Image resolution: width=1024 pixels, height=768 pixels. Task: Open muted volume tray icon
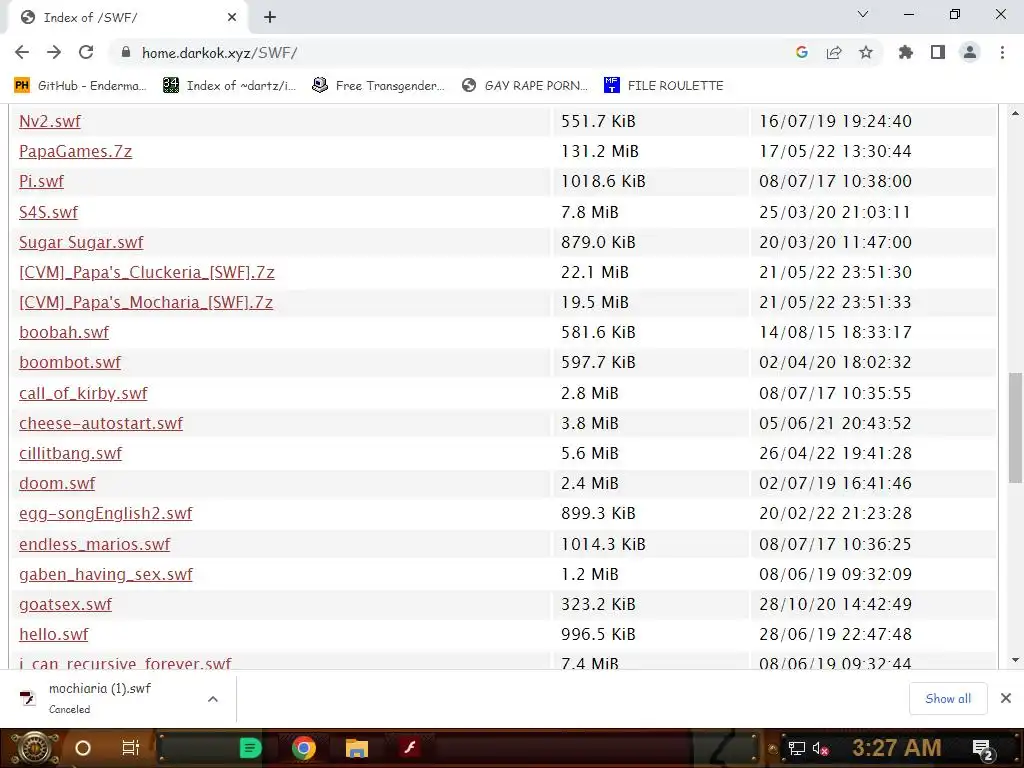point(820,749)
